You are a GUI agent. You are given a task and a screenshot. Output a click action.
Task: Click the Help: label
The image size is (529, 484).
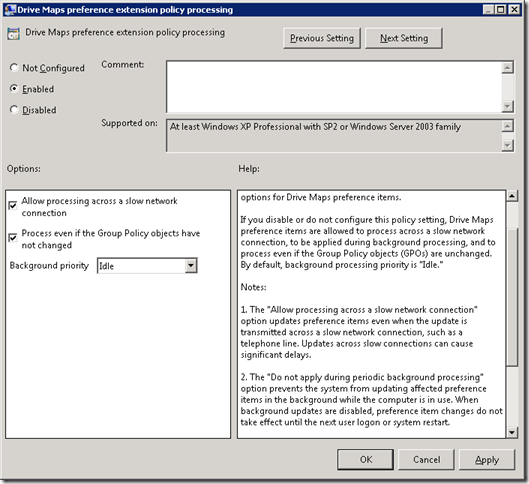[x=249, y=168]
